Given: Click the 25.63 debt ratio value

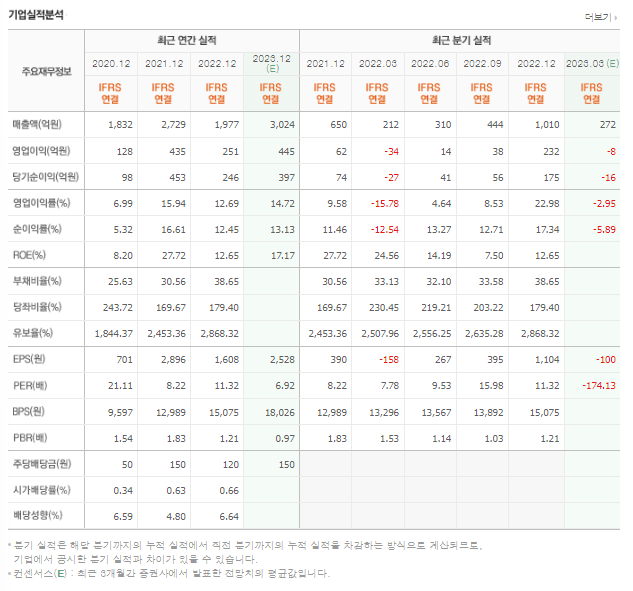Looking at the screenshot, I should pos(120,282).
